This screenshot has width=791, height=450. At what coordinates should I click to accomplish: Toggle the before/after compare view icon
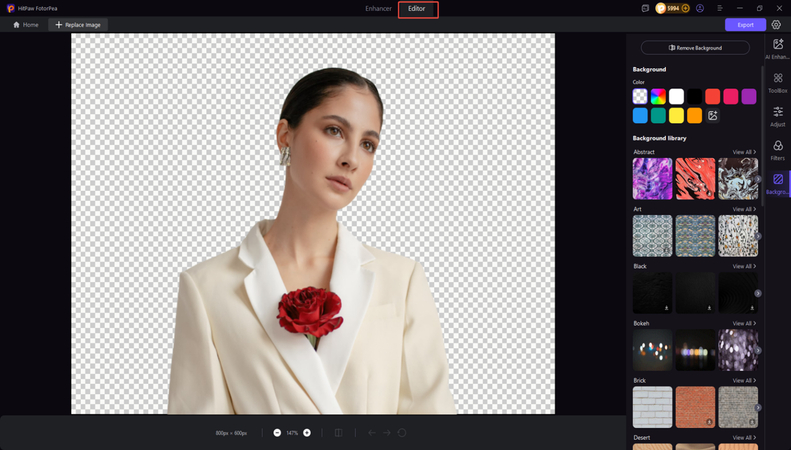point(338,433)
